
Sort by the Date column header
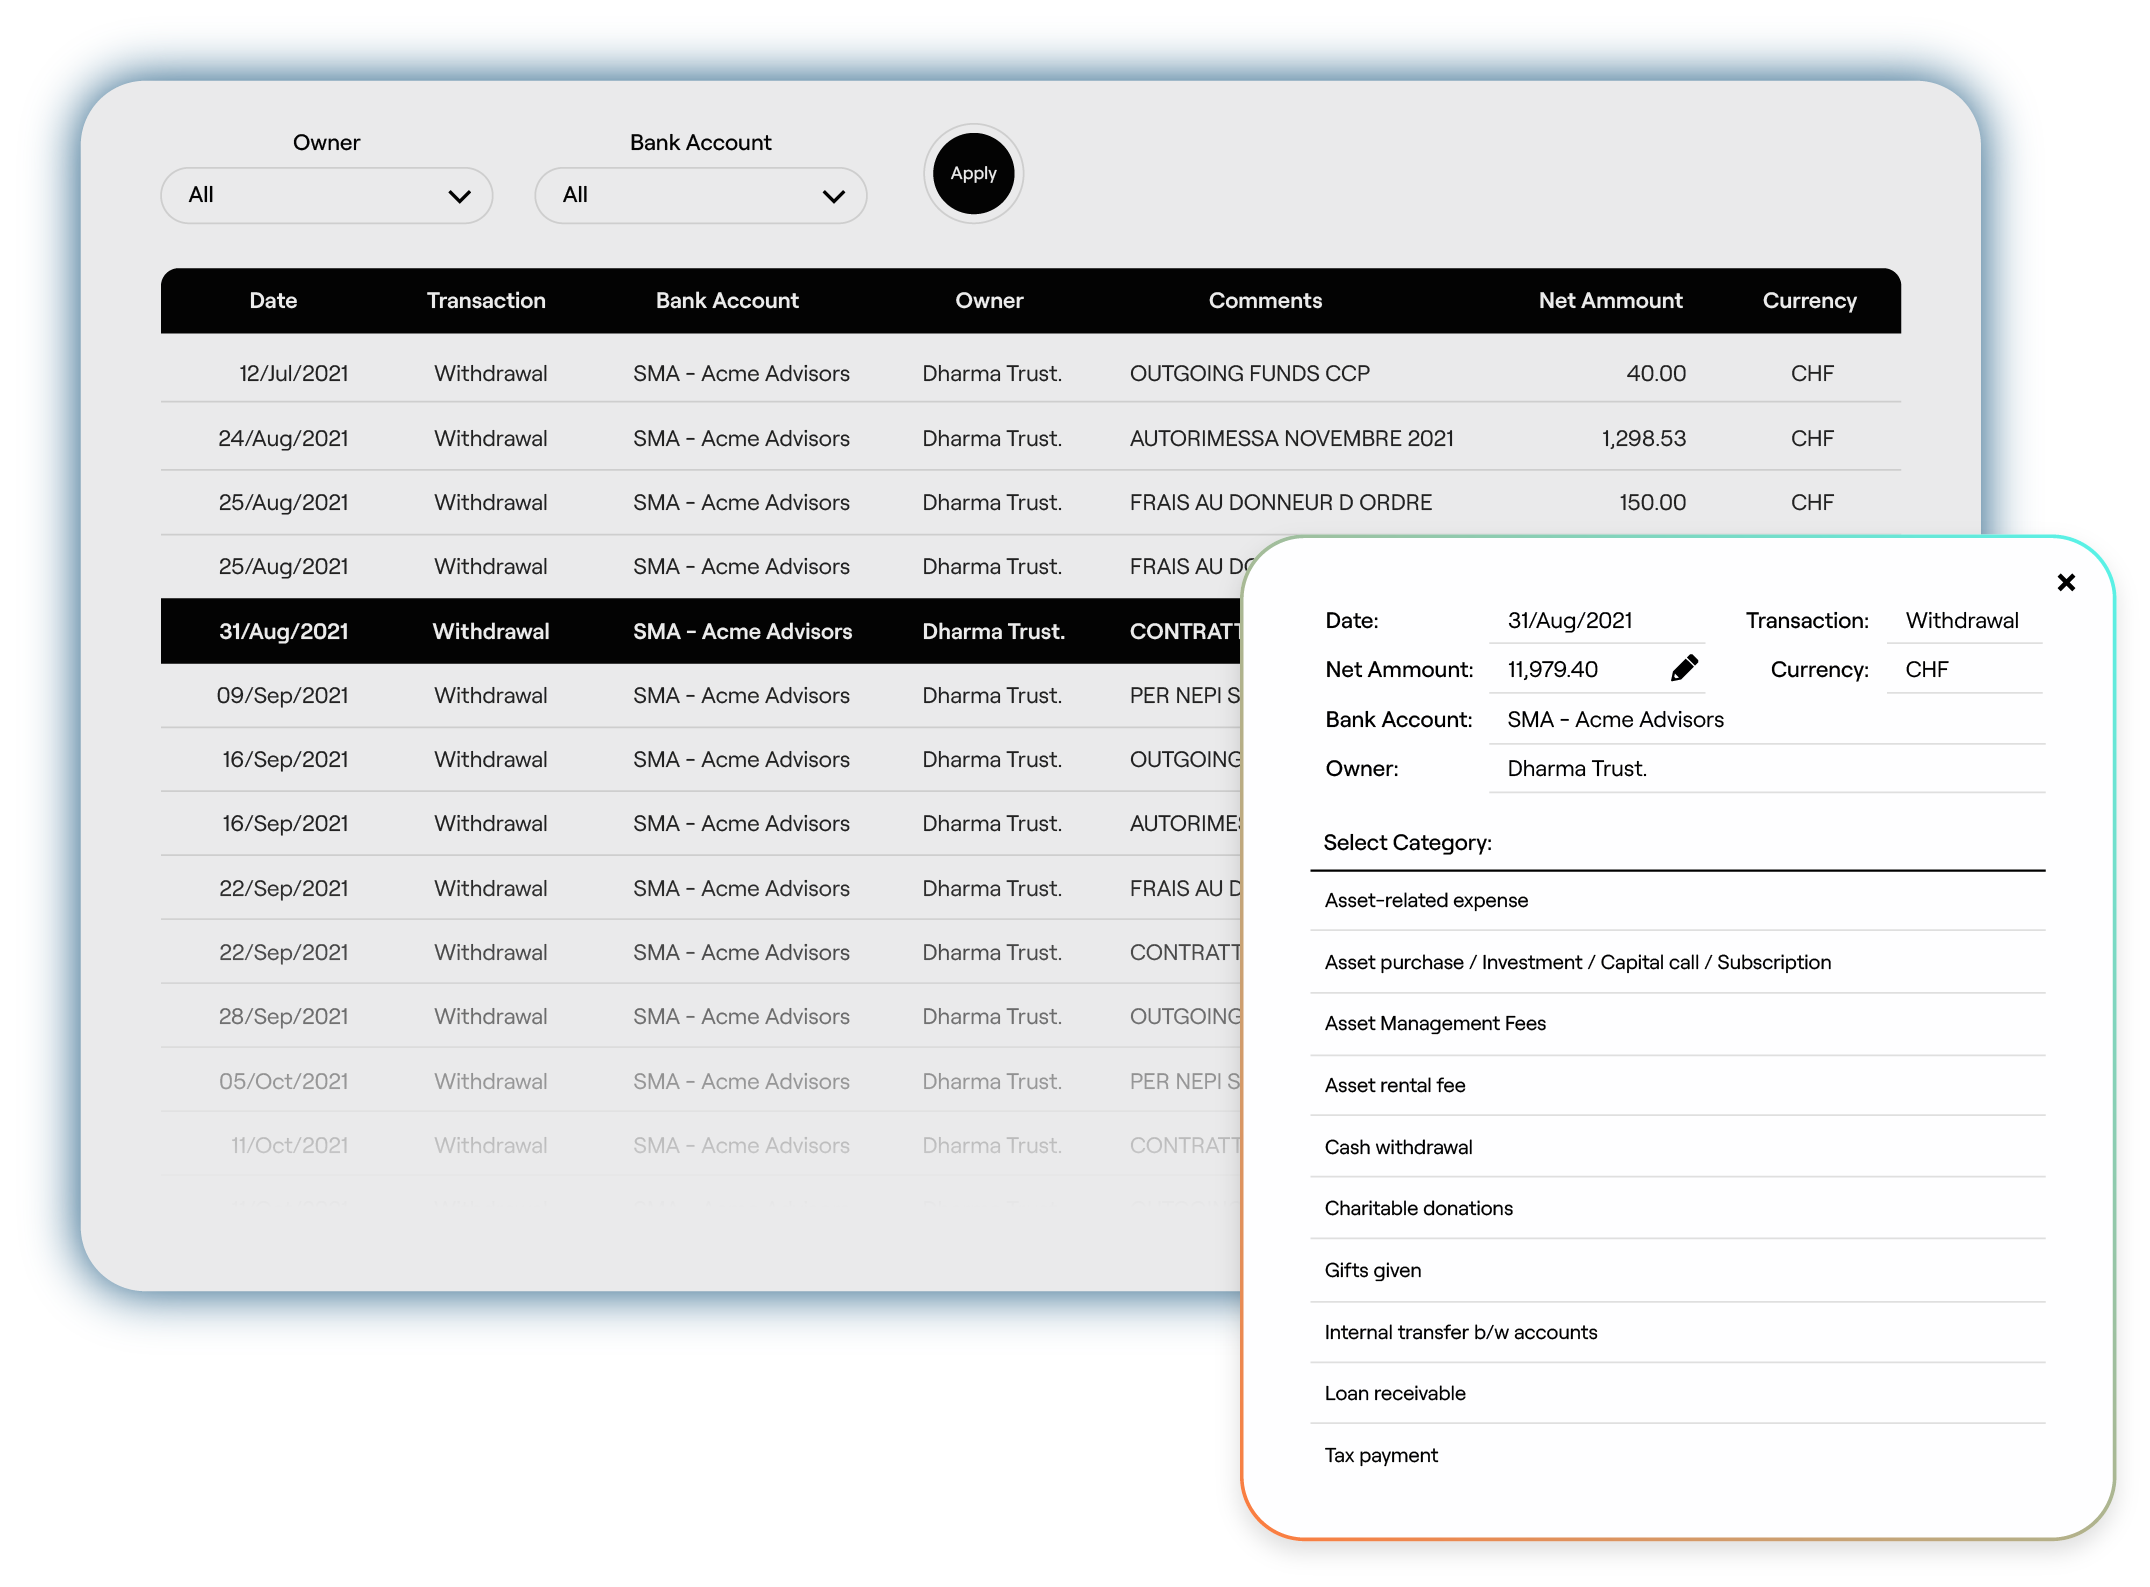(273, 300)
